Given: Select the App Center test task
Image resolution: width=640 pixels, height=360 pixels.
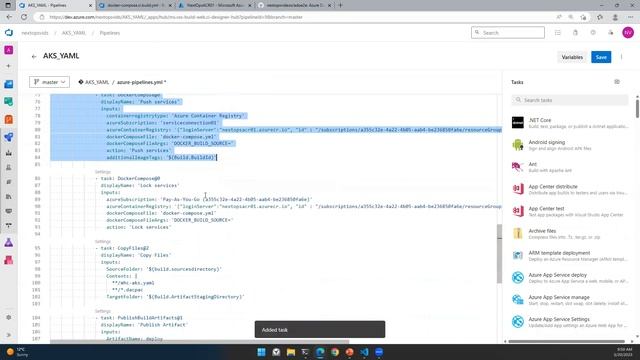Looking at the screenshot, I should coord(570,211).
